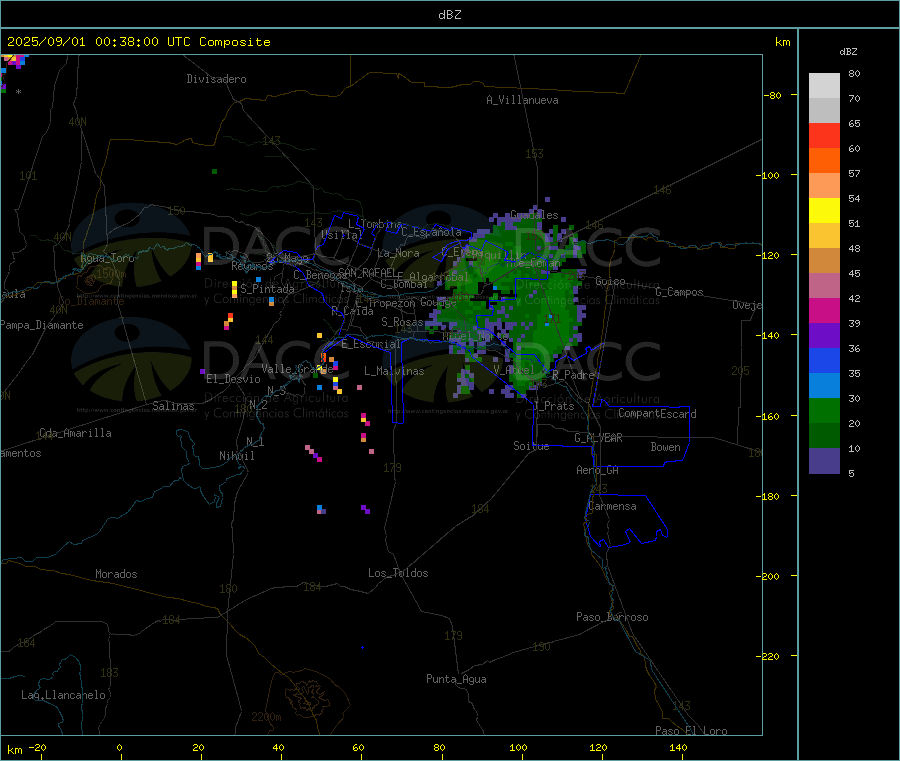900x761 pixels.
Task: Click the S_Pintada map label
Action: point(267,289)
